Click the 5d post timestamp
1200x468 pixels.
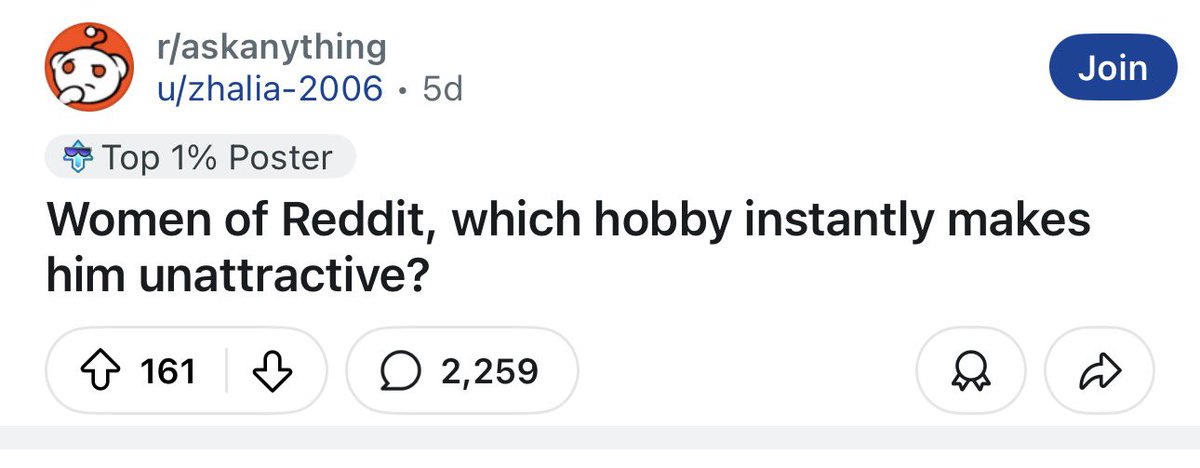(443, 90)
